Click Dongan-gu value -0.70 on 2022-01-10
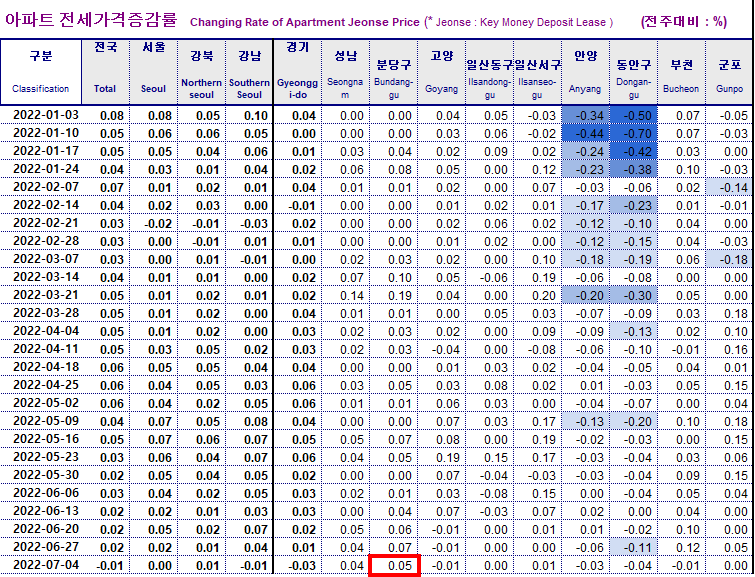755x577 pixels. 634,133
